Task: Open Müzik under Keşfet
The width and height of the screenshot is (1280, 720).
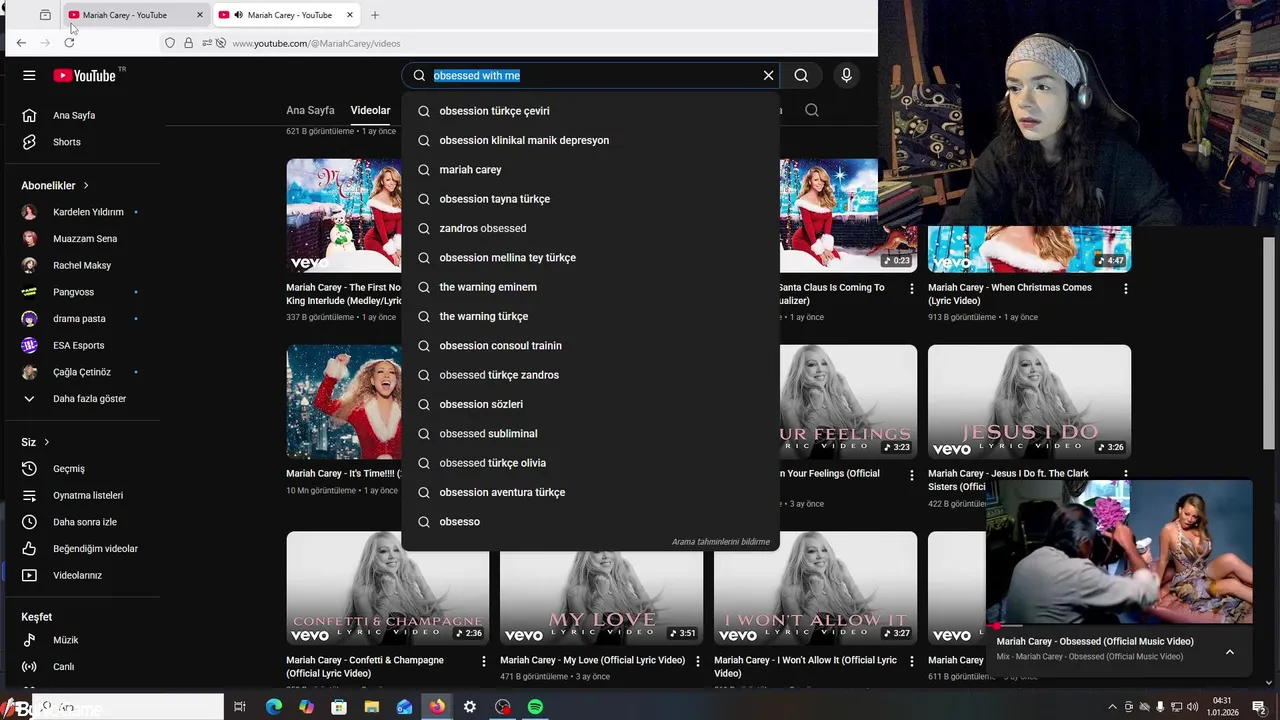Action: point(83,640)
